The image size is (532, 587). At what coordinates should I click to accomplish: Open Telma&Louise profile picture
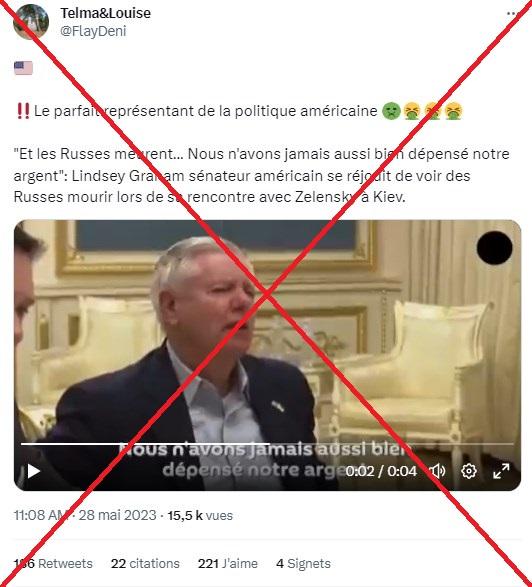point(31,22)
